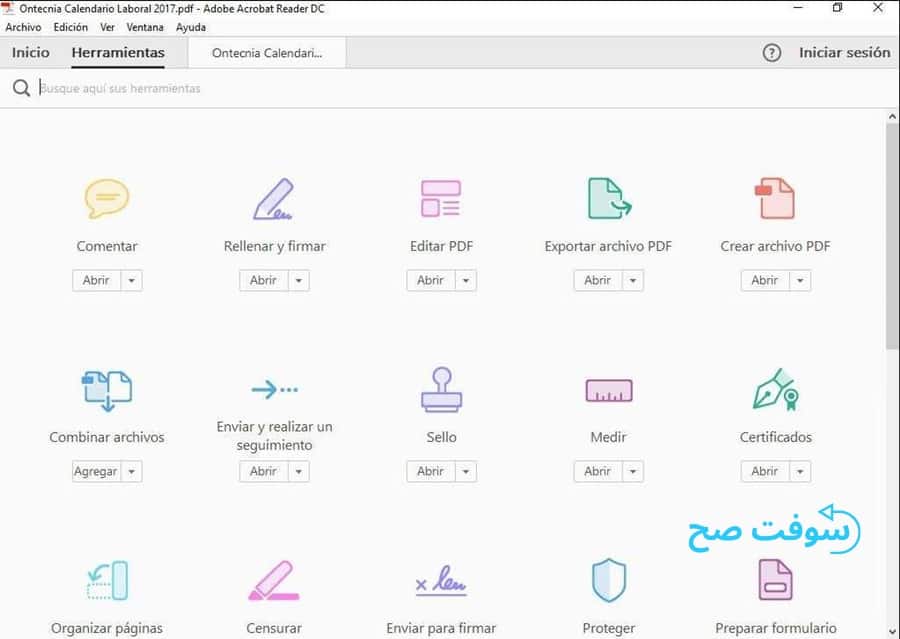This screenshot has height=639, width=900.
Task: Click the search magnifier icon
Action: (x=21, y=88)
